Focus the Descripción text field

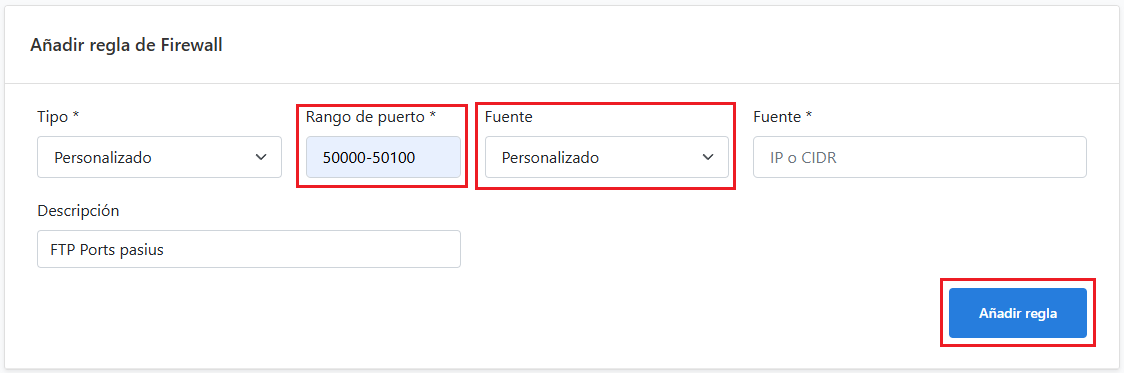(249, 249)
